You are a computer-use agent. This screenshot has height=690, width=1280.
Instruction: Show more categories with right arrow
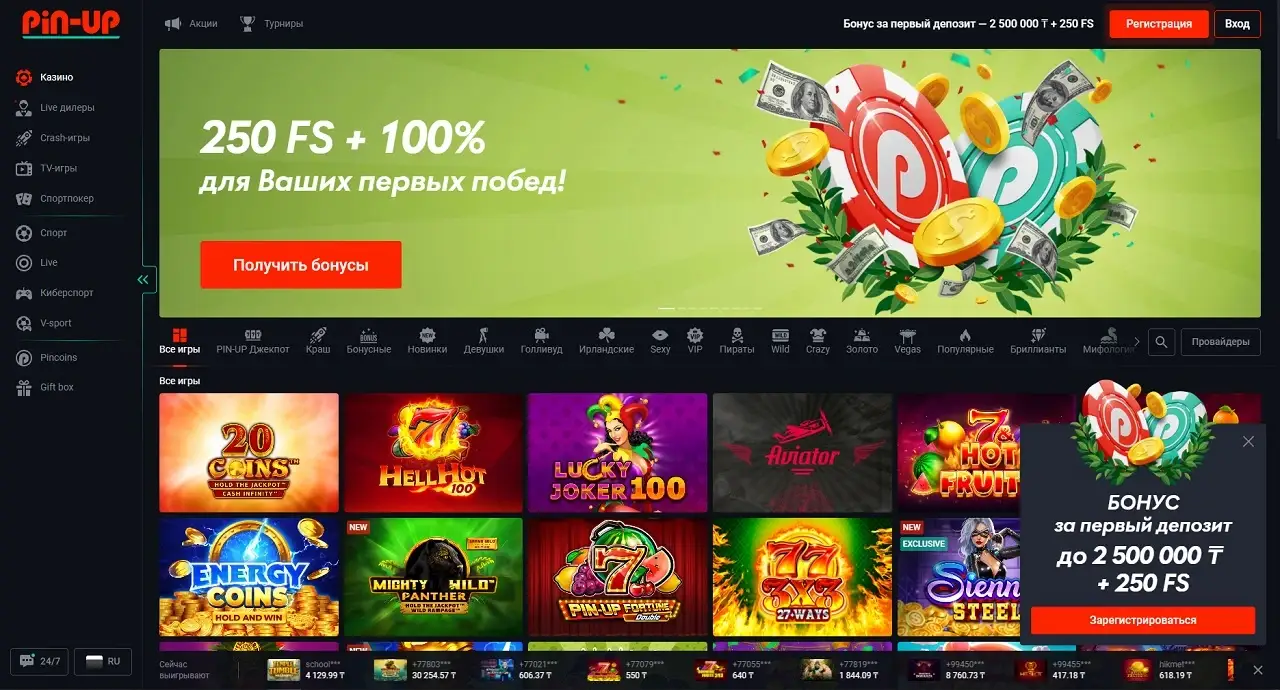pyautogui.click(x=1136, y=341)
